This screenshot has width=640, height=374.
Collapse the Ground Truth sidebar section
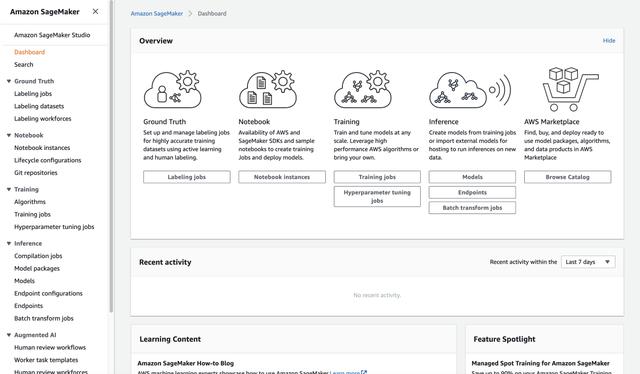tap(9, 81)
